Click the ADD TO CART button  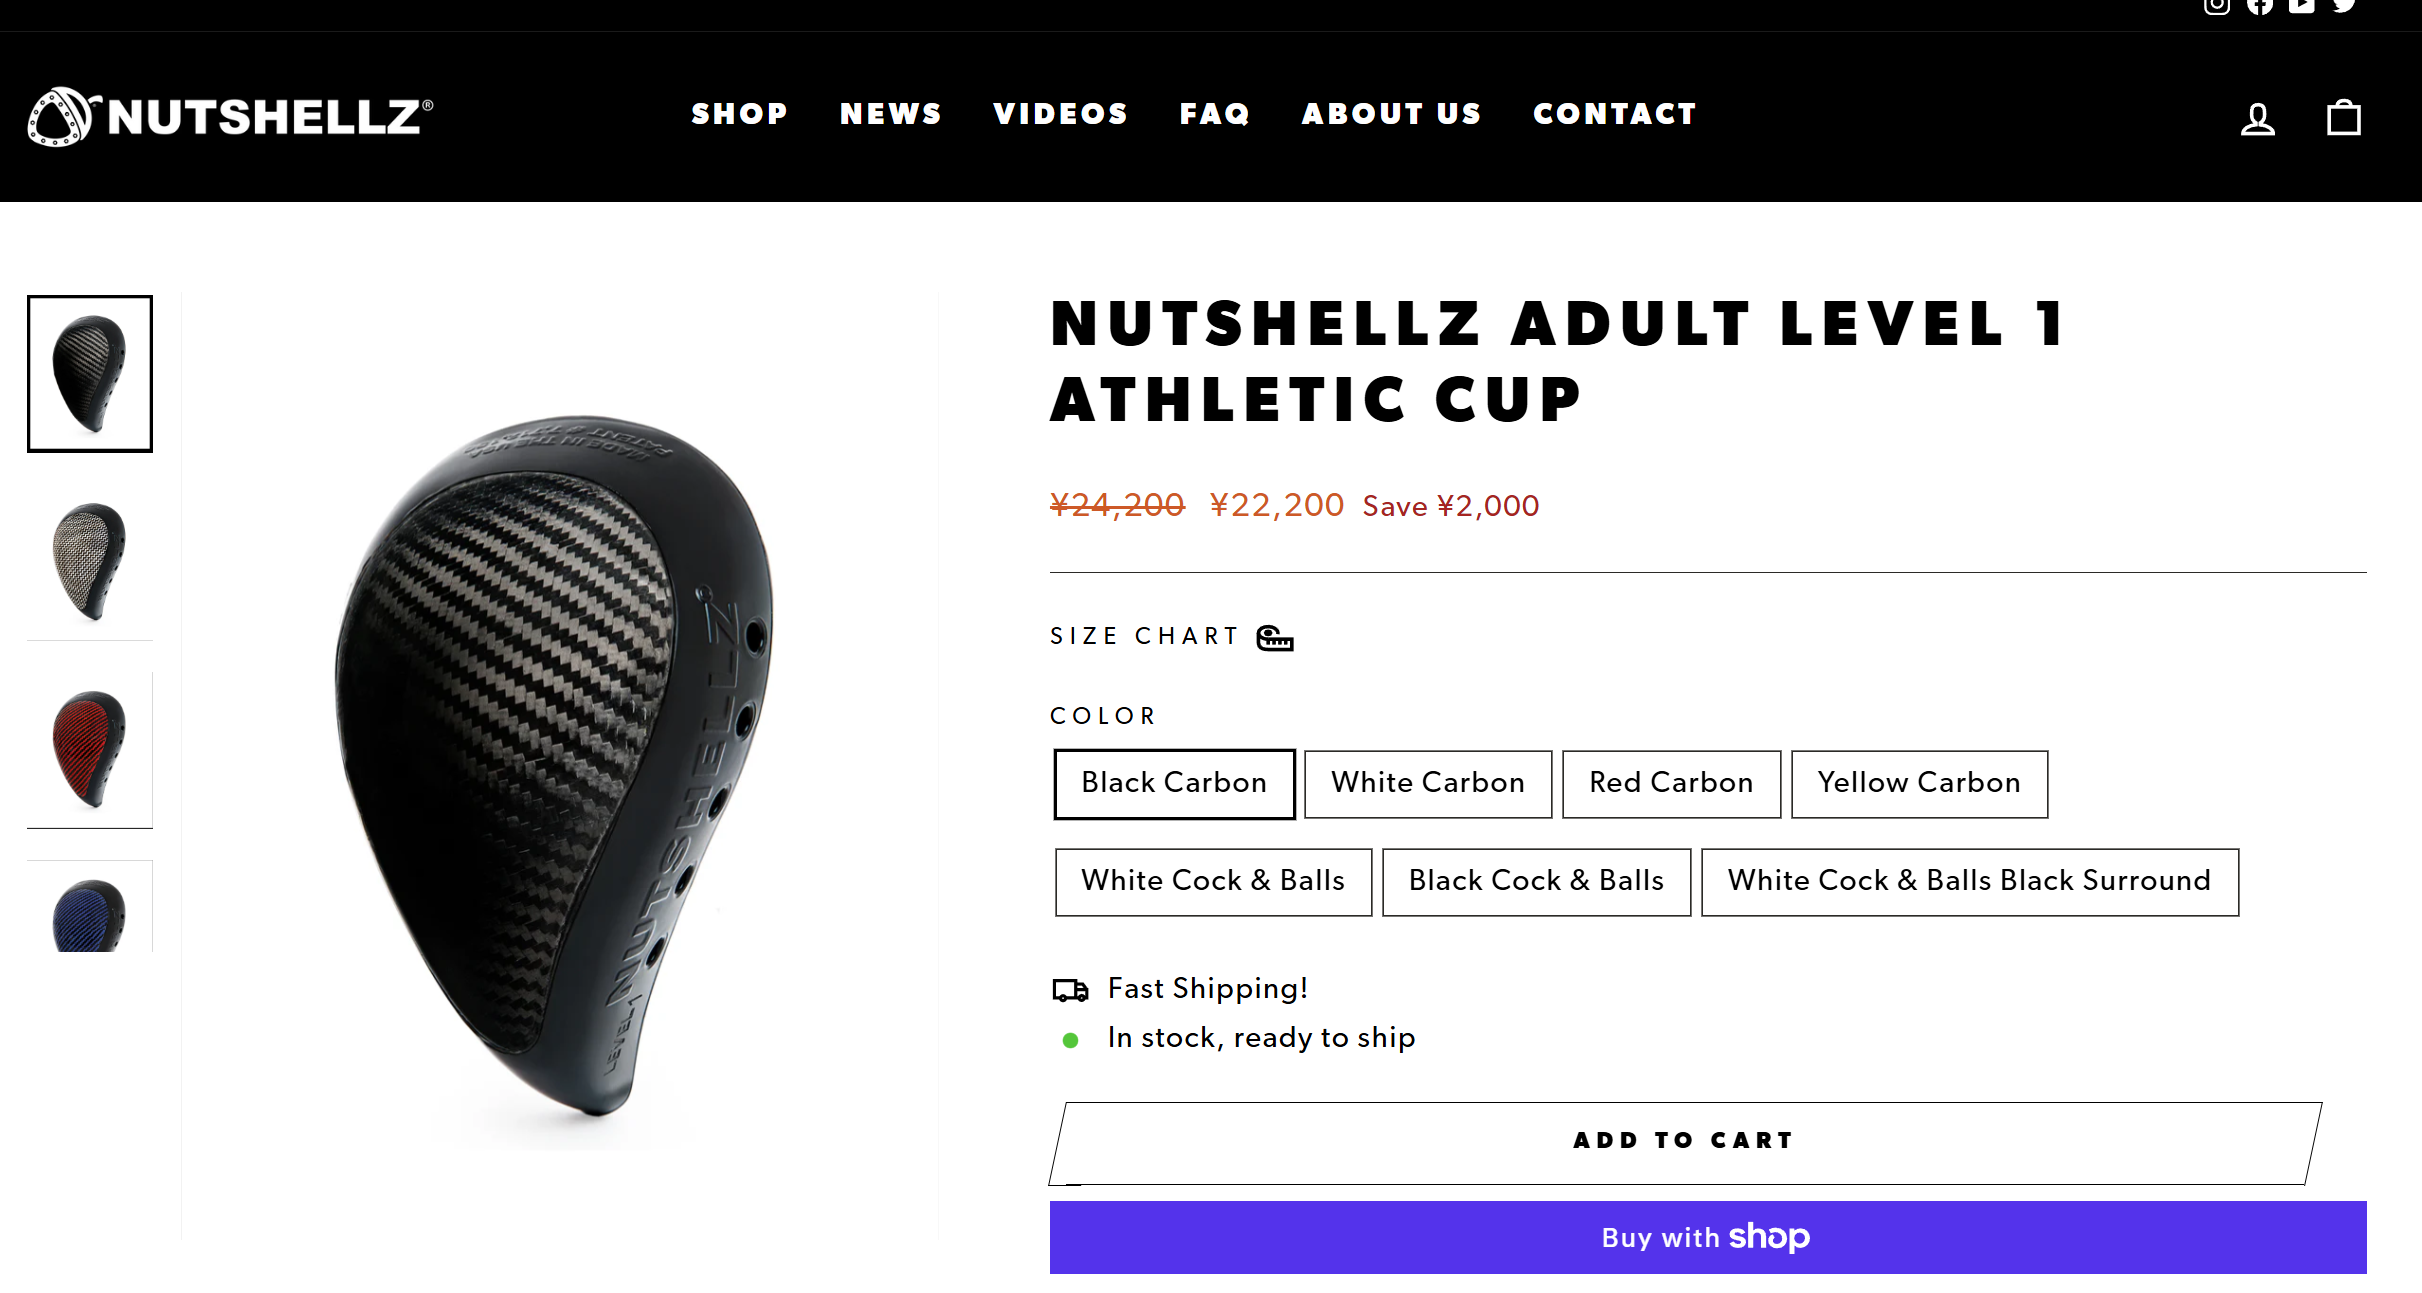pyautogui.click(x=1684, y=1141)
